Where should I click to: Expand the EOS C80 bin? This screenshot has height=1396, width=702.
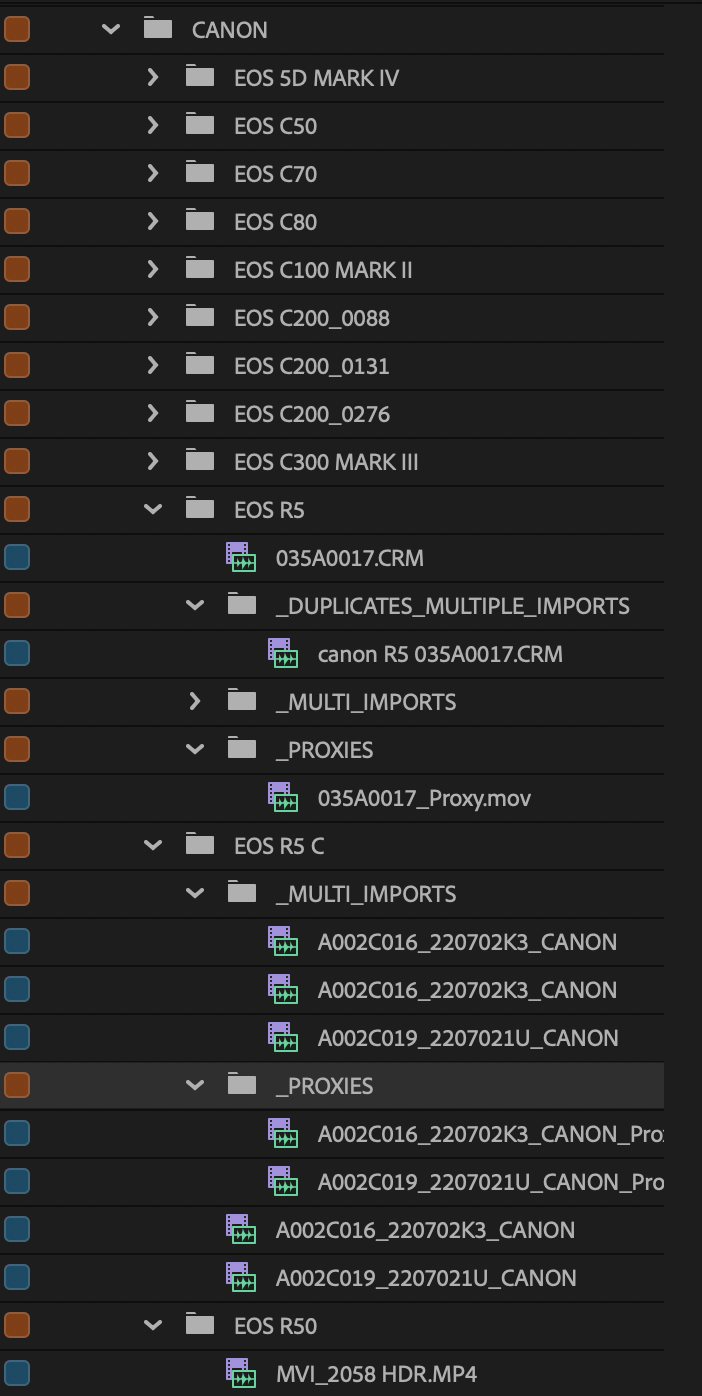tap(152, 221)
